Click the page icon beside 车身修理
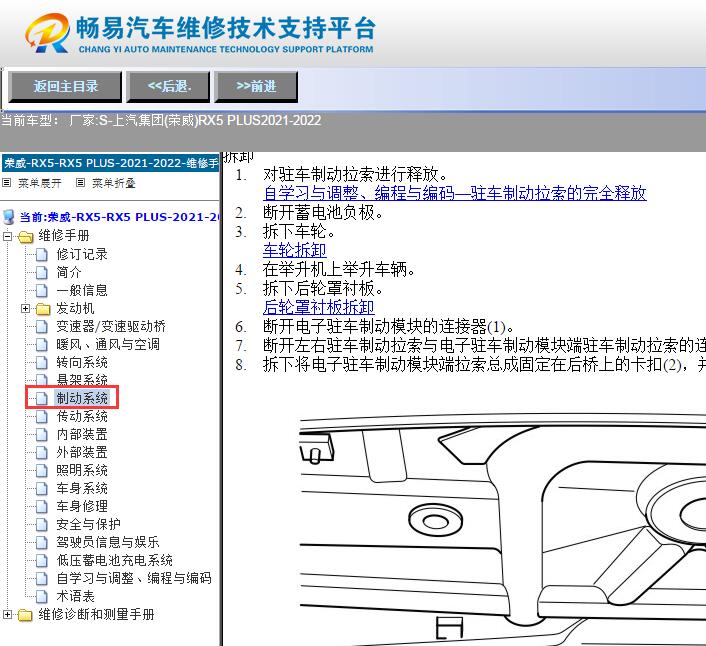706x646 pixels. coord(42,507)
